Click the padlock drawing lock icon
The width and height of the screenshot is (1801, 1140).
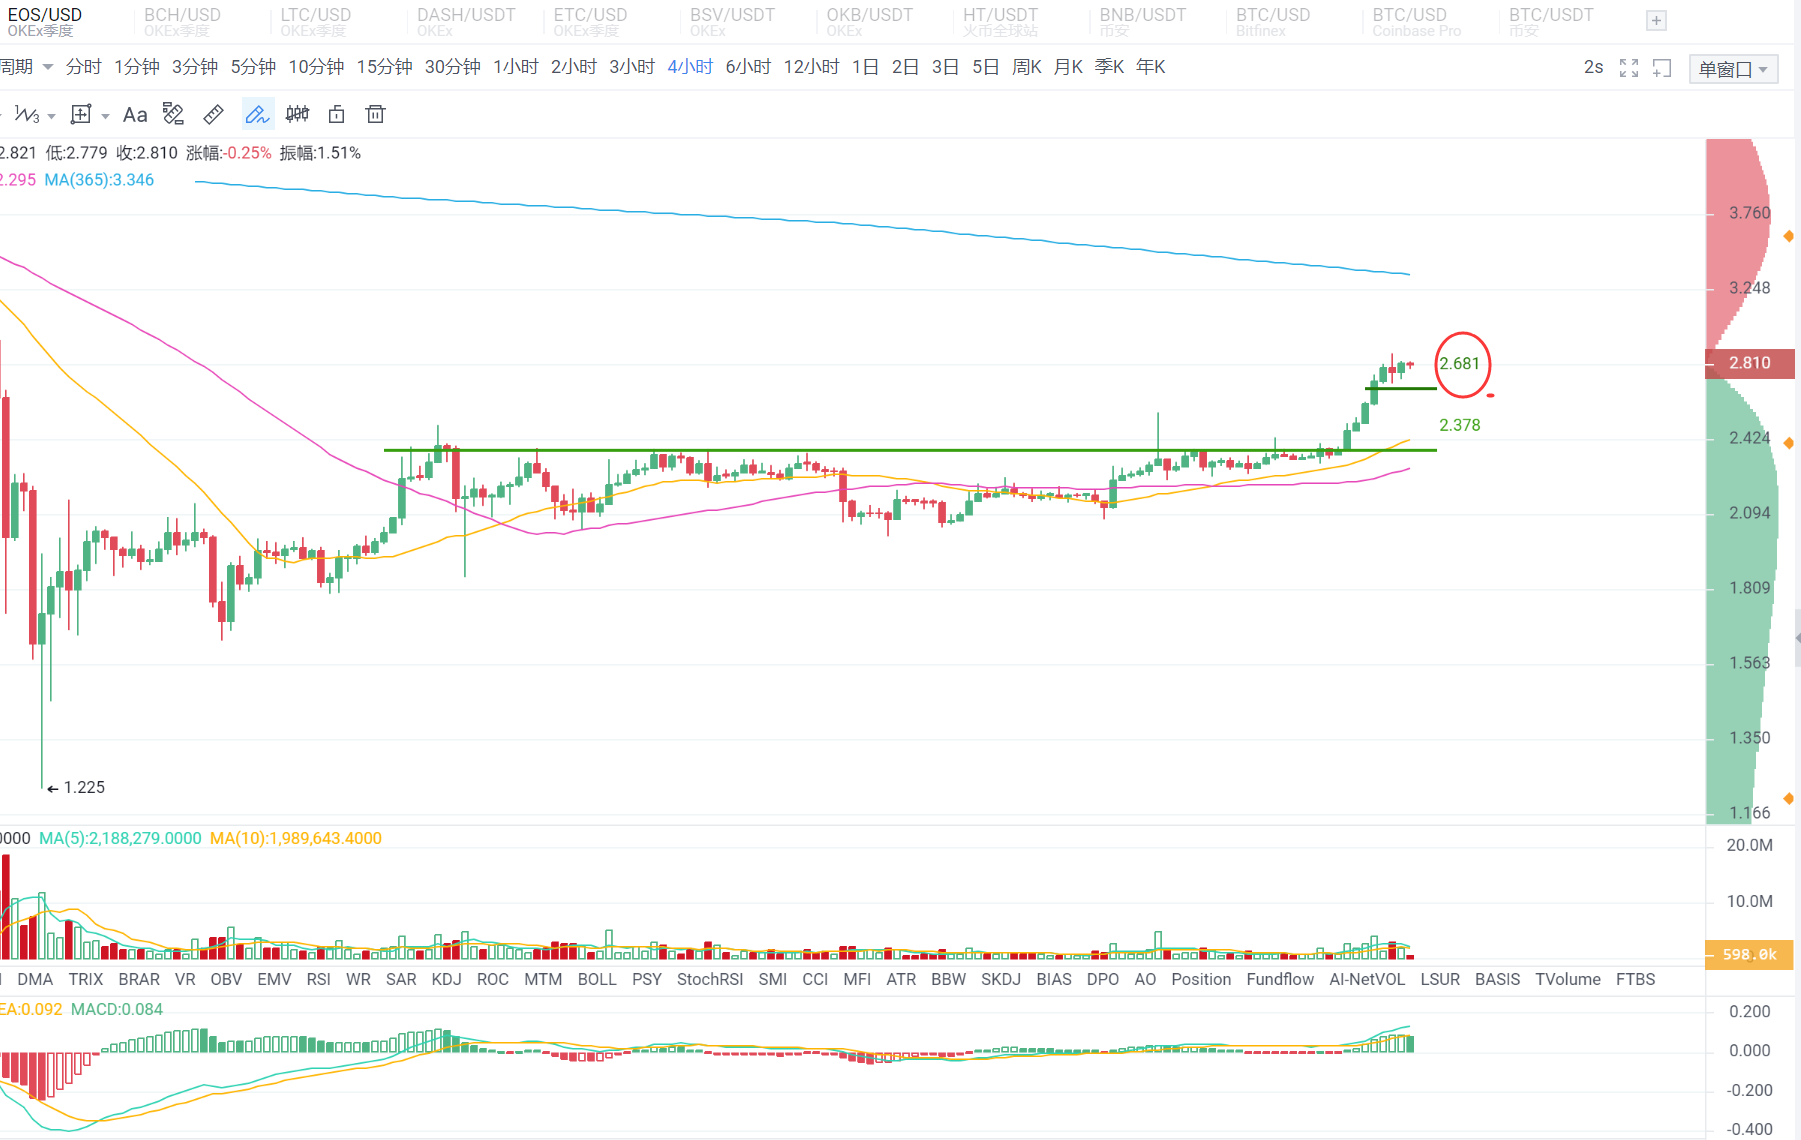click(x=337, y=115)
